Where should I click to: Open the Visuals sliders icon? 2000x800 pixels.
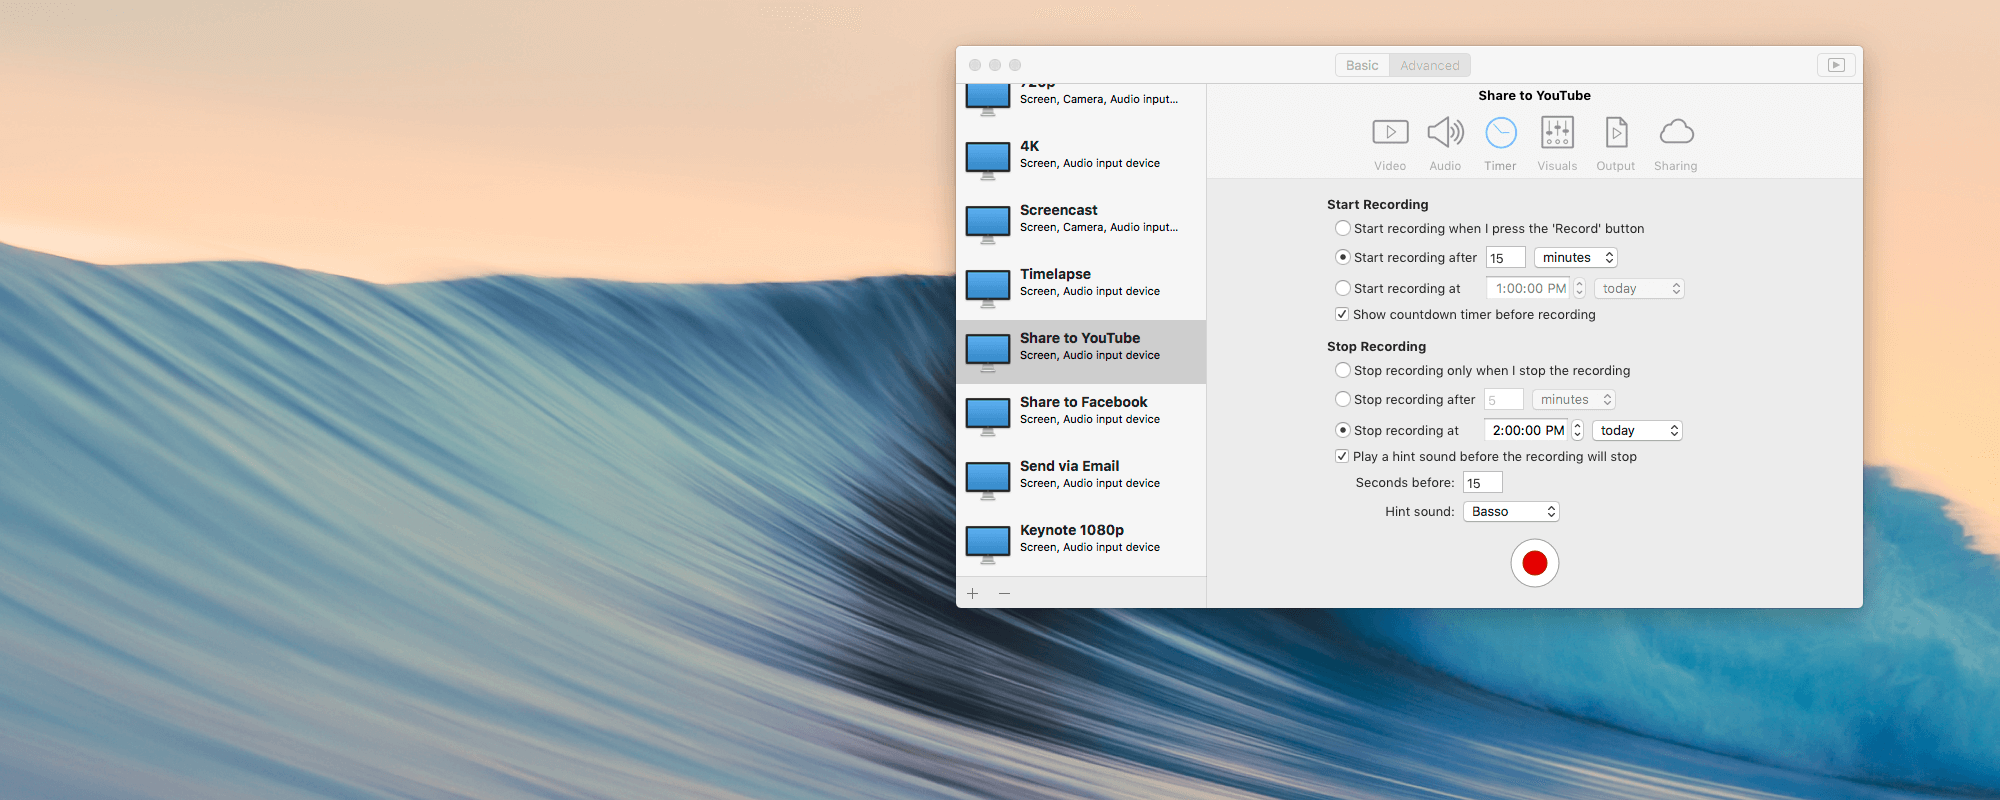tap(1557, 133)
